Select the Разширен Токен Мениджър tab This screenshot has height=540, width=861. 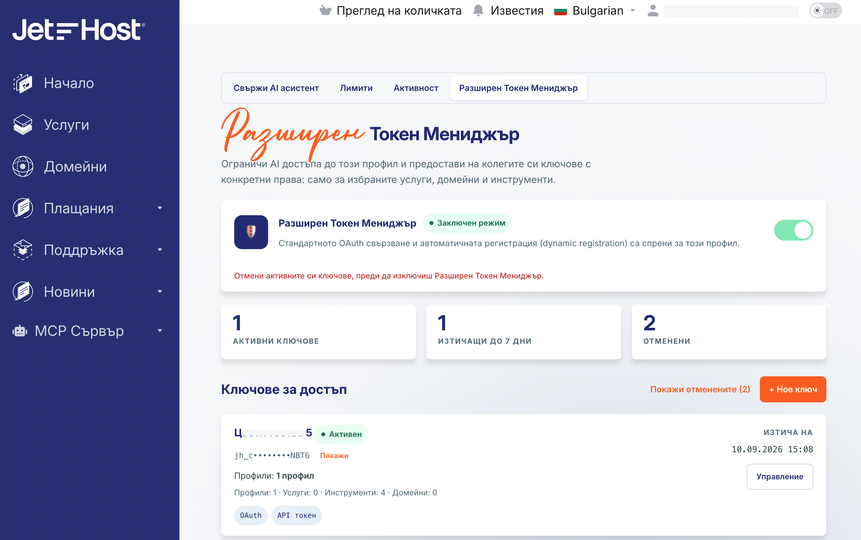pyautogui.click(x=518, y=88)
